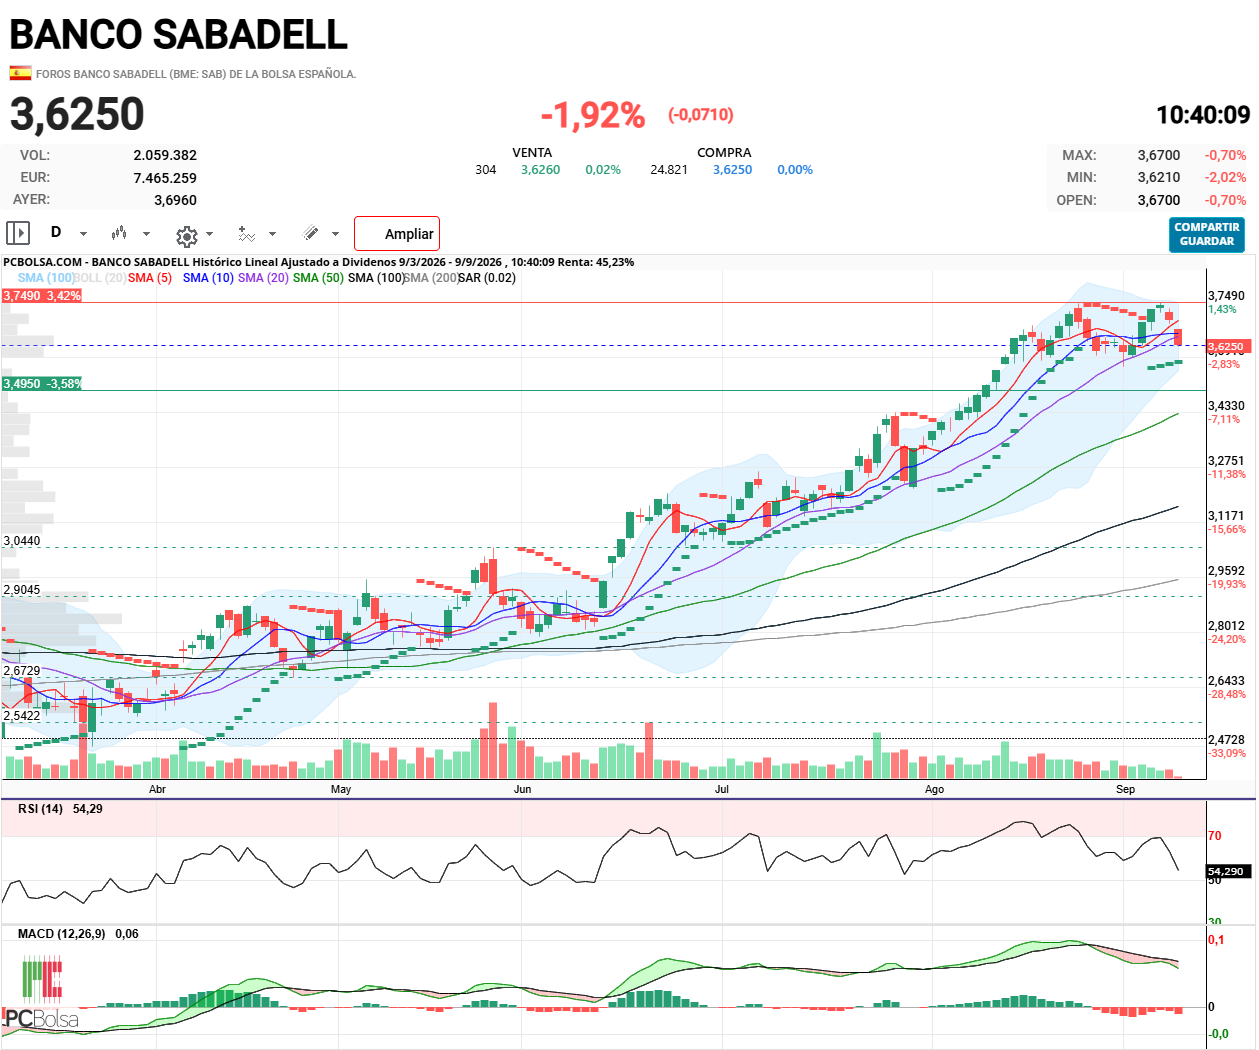Click the RSI 70 overbought level label
Viewport: 1259px width, 1050px height.
(1214, 836)
